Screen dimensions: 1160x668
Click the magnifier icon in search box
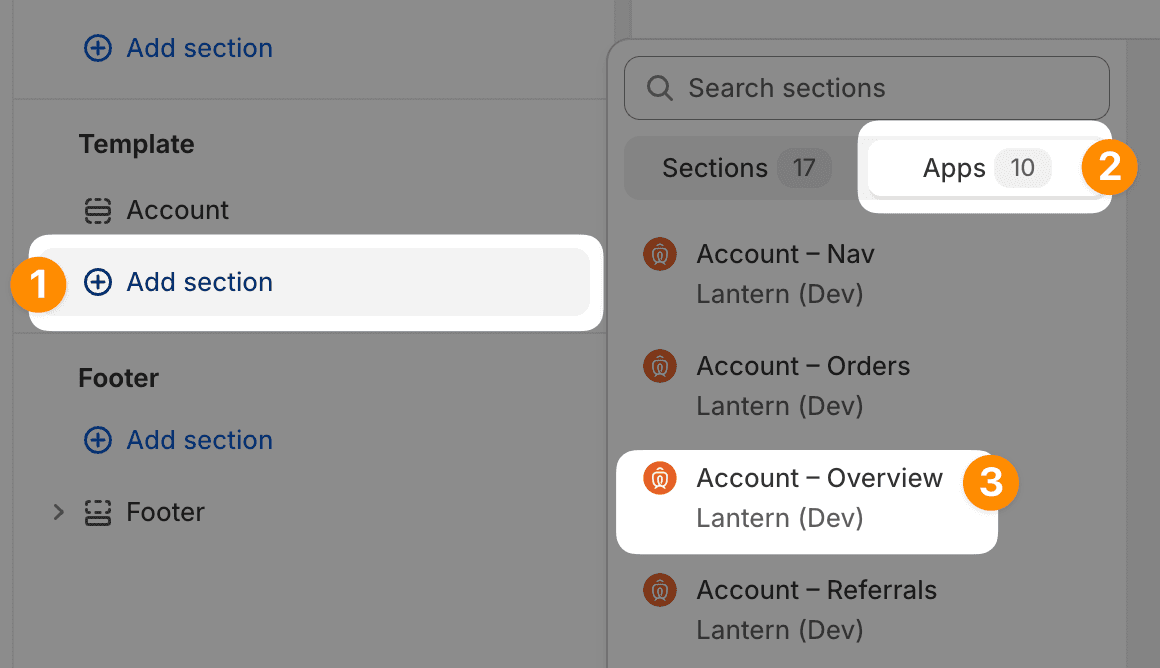click(660, 89)
